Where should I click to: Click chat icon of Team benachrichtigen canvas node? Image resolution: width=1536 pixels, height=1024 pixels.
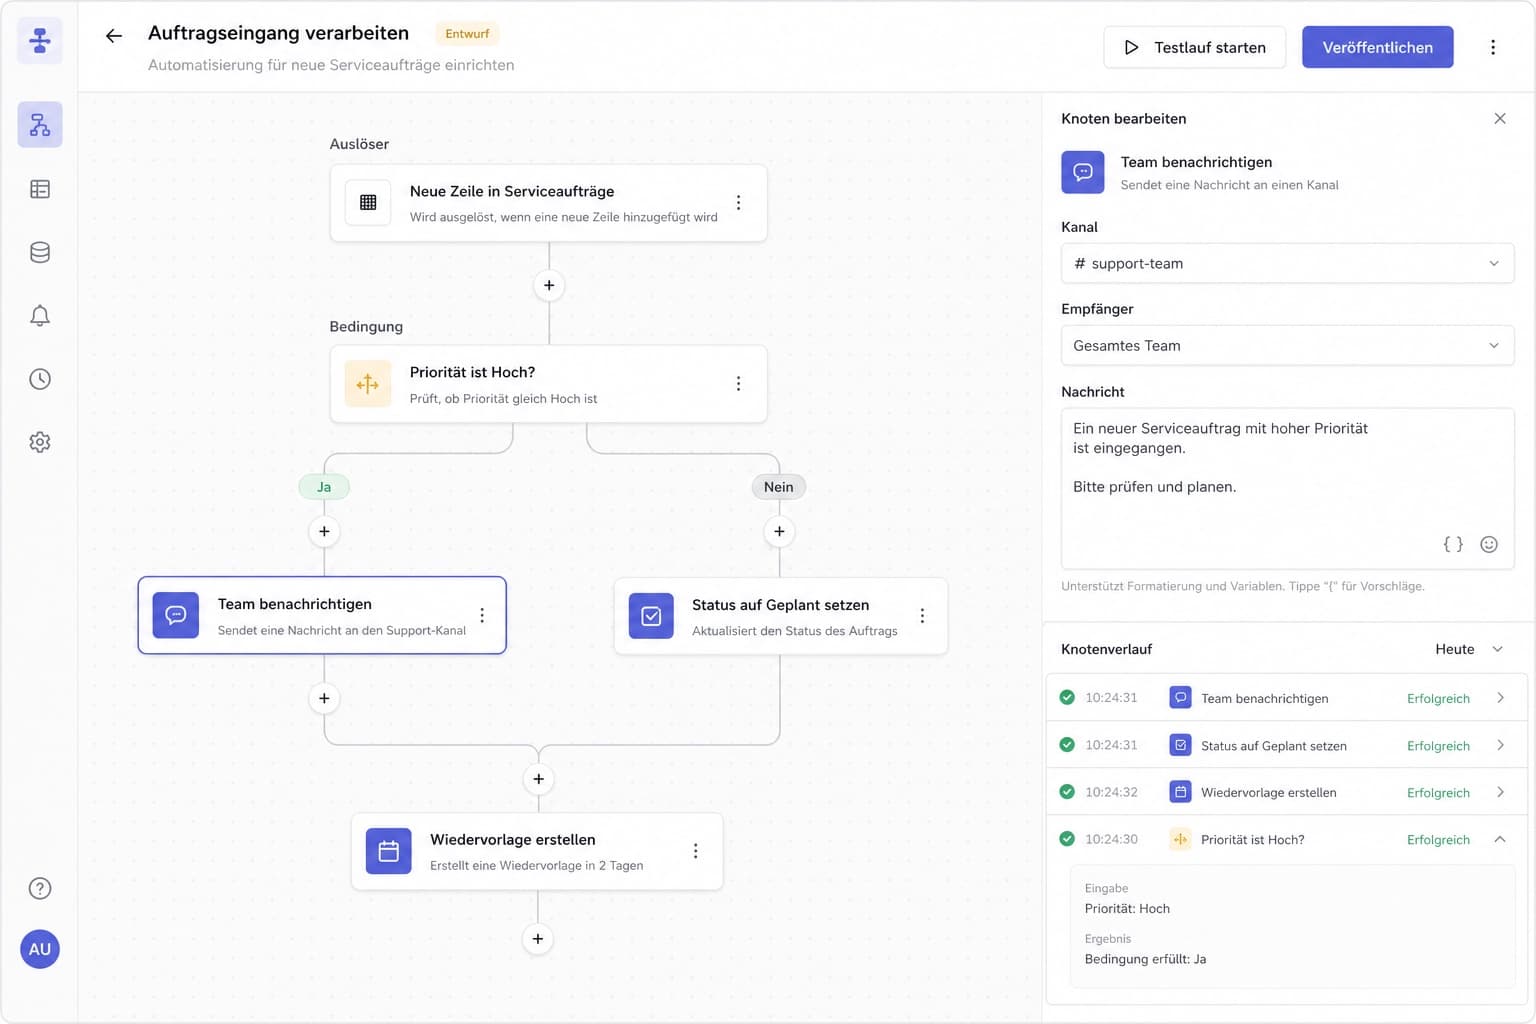pos(176,615)
